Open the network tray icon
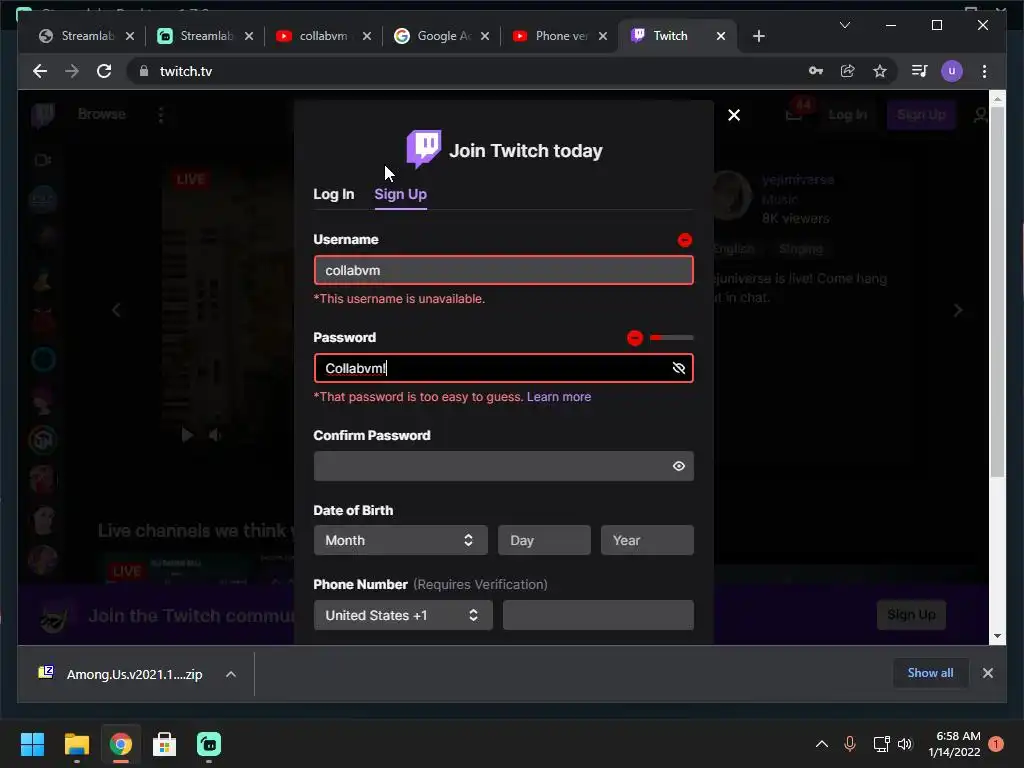 click(x=881, y=744)
